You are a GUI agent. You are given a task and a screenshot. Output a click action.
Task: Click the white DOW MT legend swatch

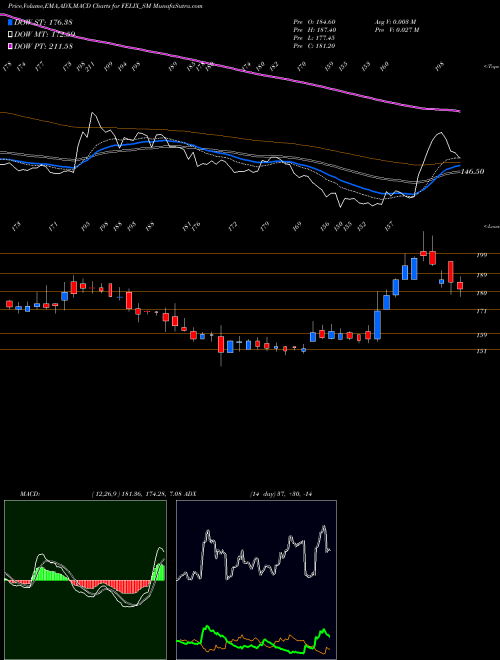coord(11,34)
